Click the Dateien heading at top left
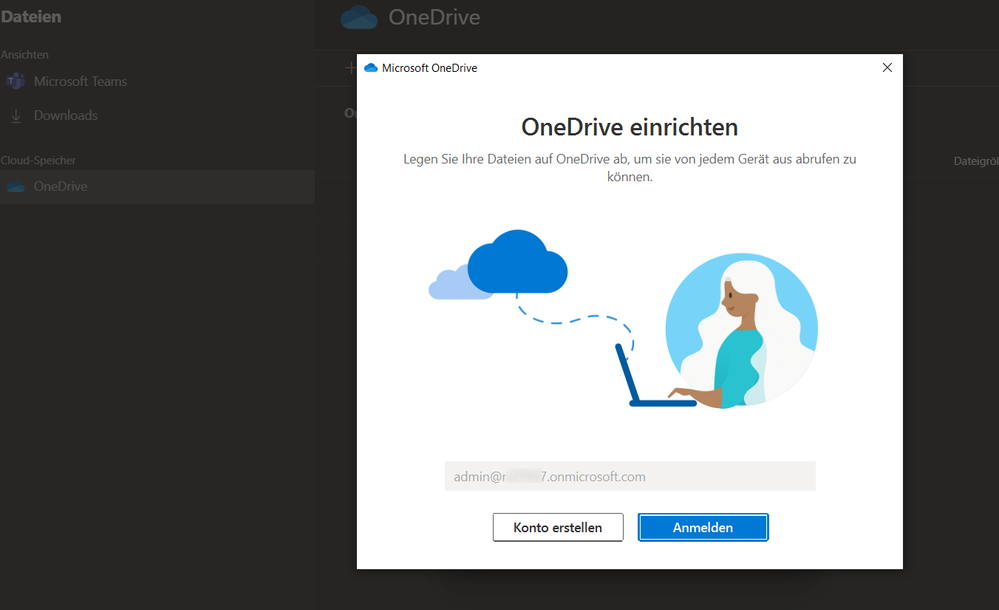999x610 pixels. click(33, 16)
